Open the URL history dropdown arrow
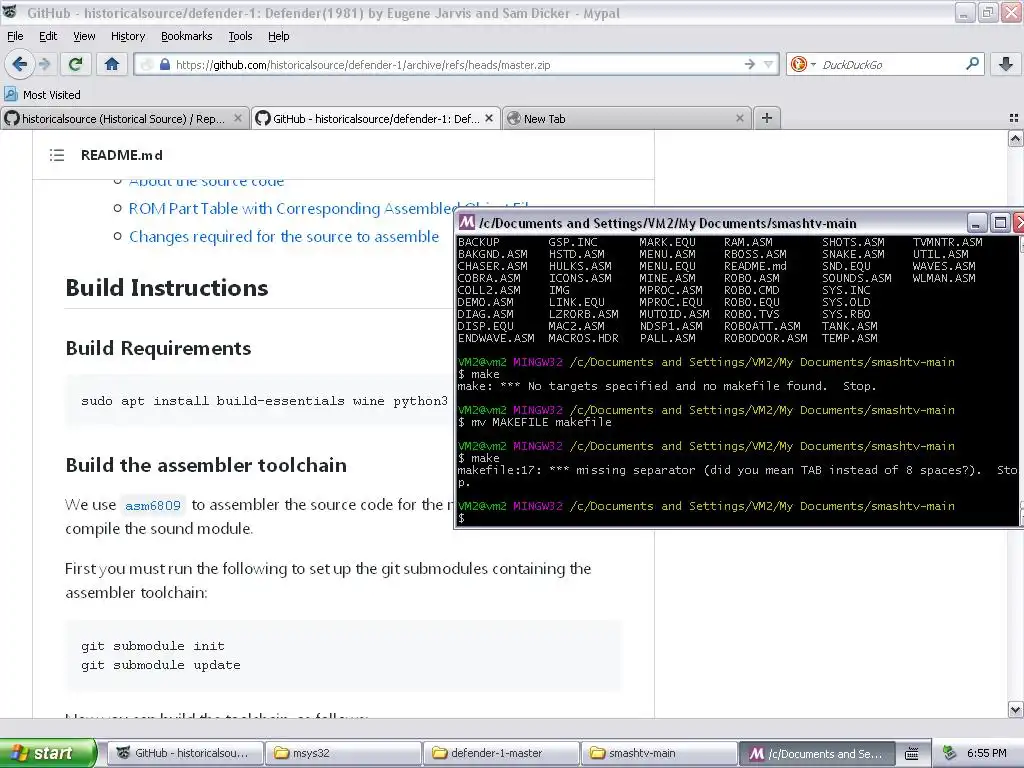The image size is (1024, 768). click(x=769, y=64)
